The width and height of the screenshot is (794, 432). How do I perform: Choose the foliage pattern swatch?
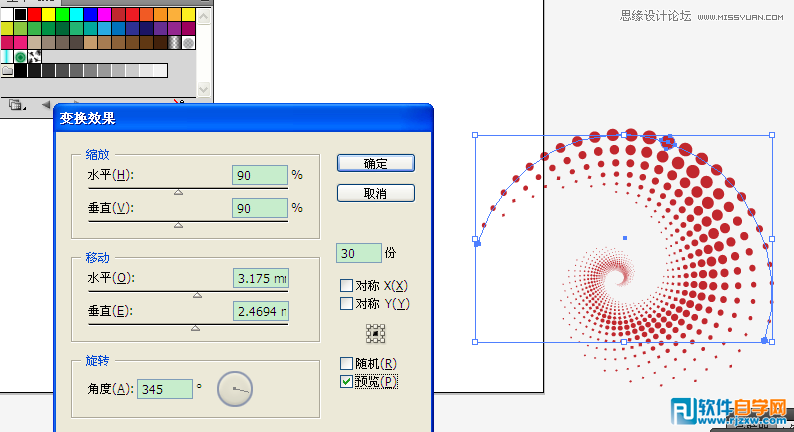(x=34, y=57)
